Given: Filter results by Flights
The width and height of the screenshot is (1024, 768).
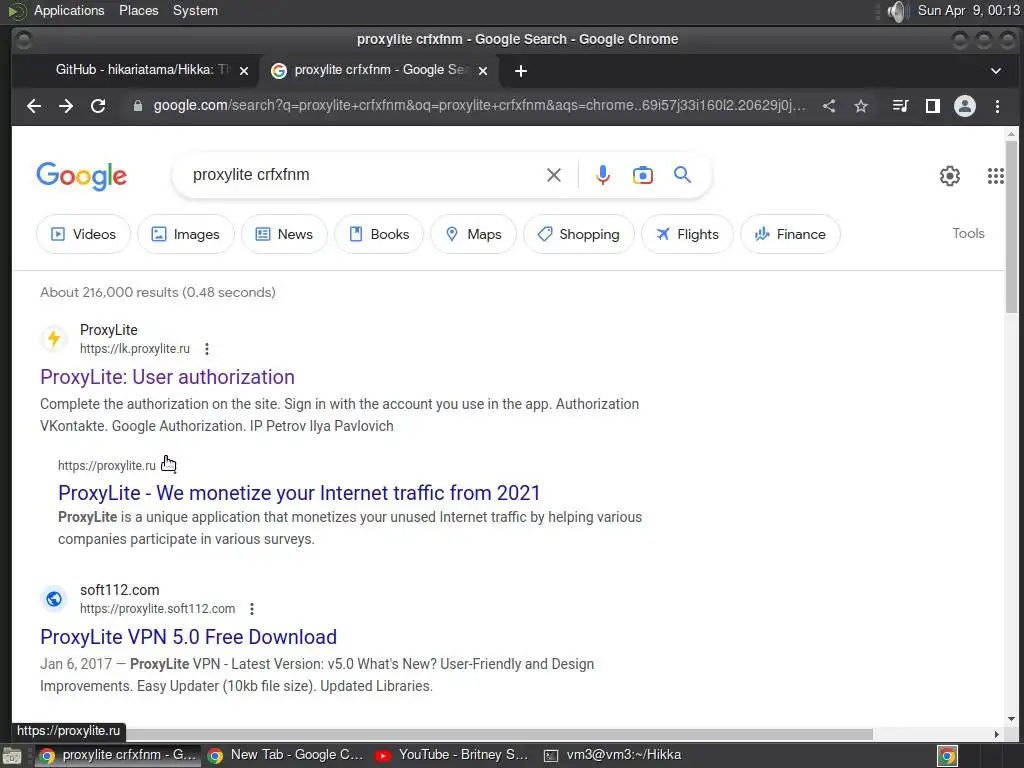Looking at the screenshot, I should coord(687,234).
